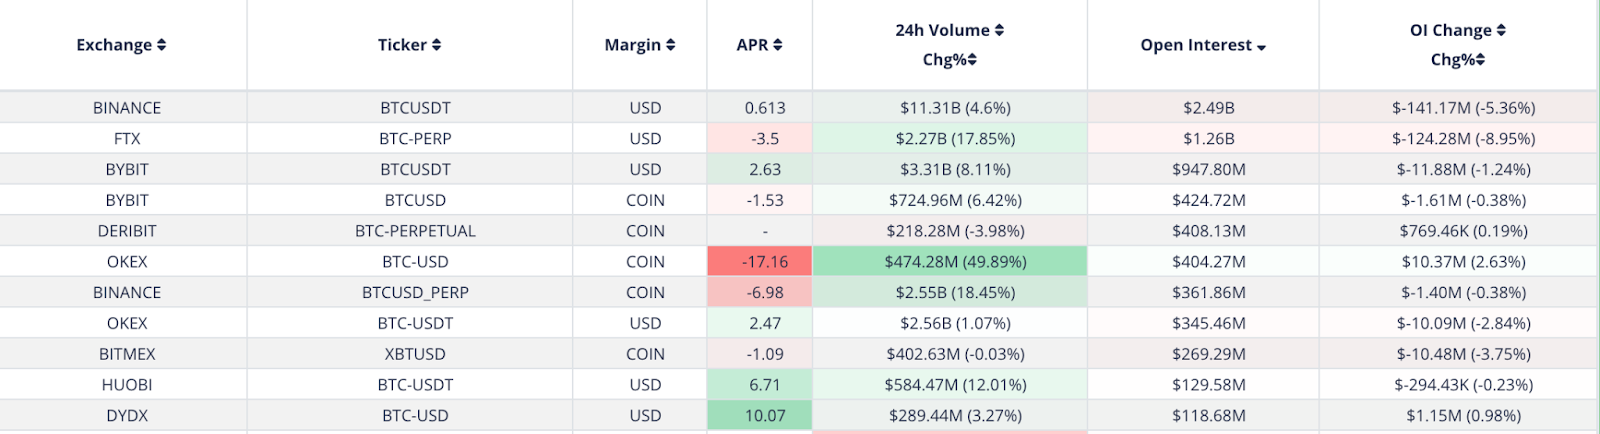Select the HUOBI exchange cell

pyautogui.click(x=127, y=385)
